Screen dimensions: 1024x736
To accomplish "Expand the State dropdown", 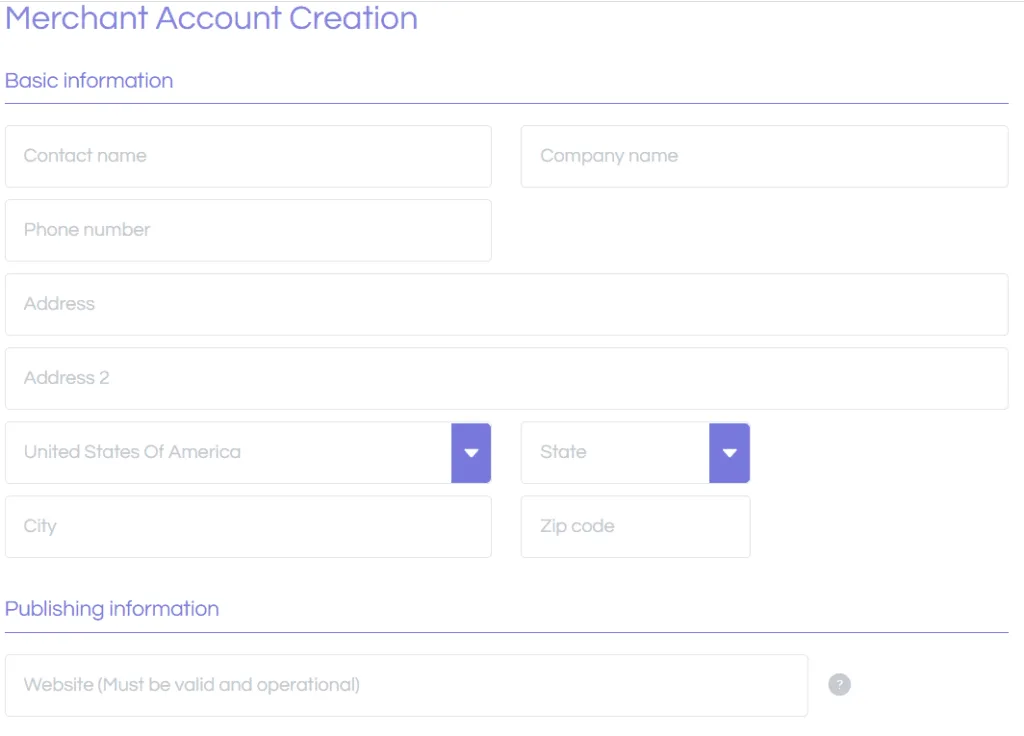I will 635,453.
